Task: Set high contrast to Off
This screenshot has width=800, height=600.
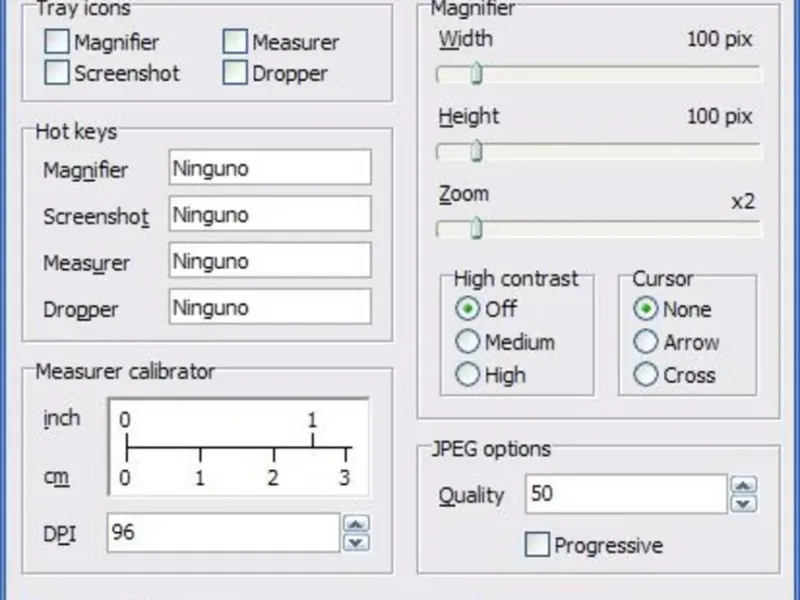Action: (467, 309)
